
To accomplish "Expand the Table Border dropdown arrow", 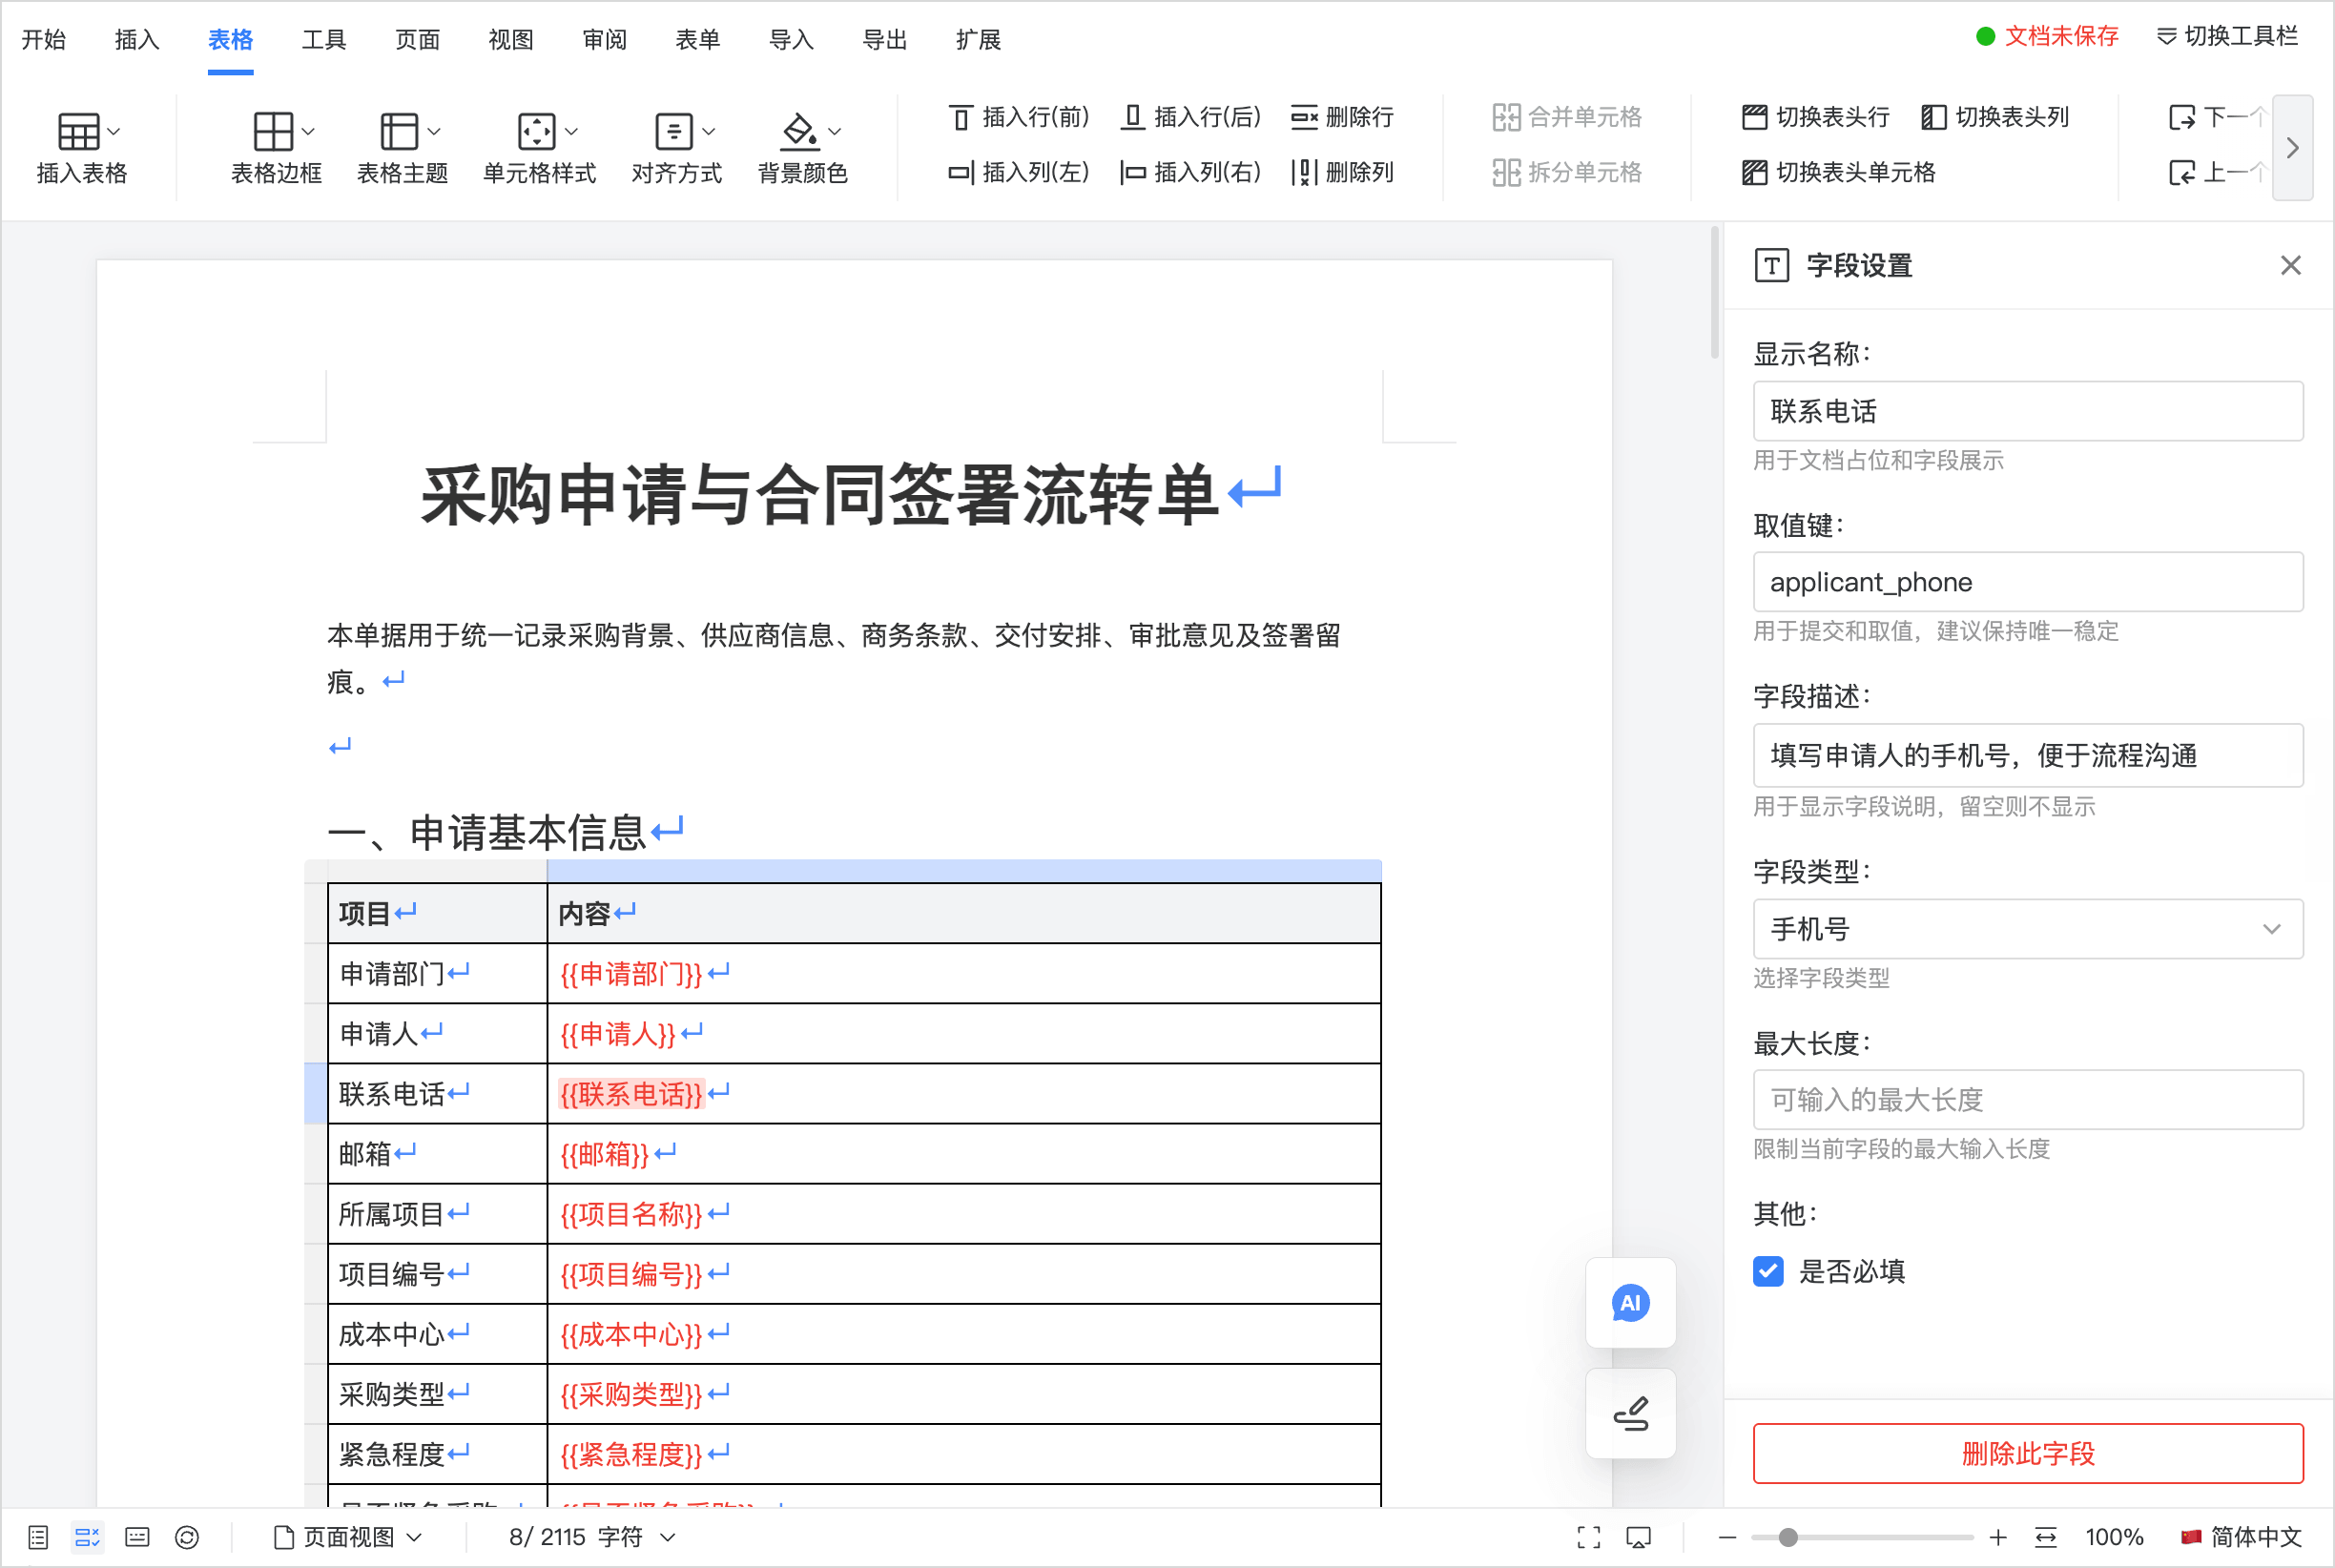I will click(308, 131).
